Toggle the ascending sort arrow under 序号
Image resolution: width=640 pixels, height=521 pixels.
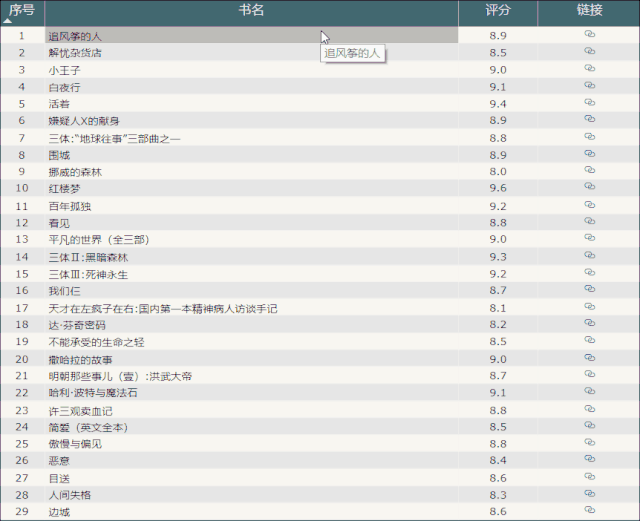(7, 20)
